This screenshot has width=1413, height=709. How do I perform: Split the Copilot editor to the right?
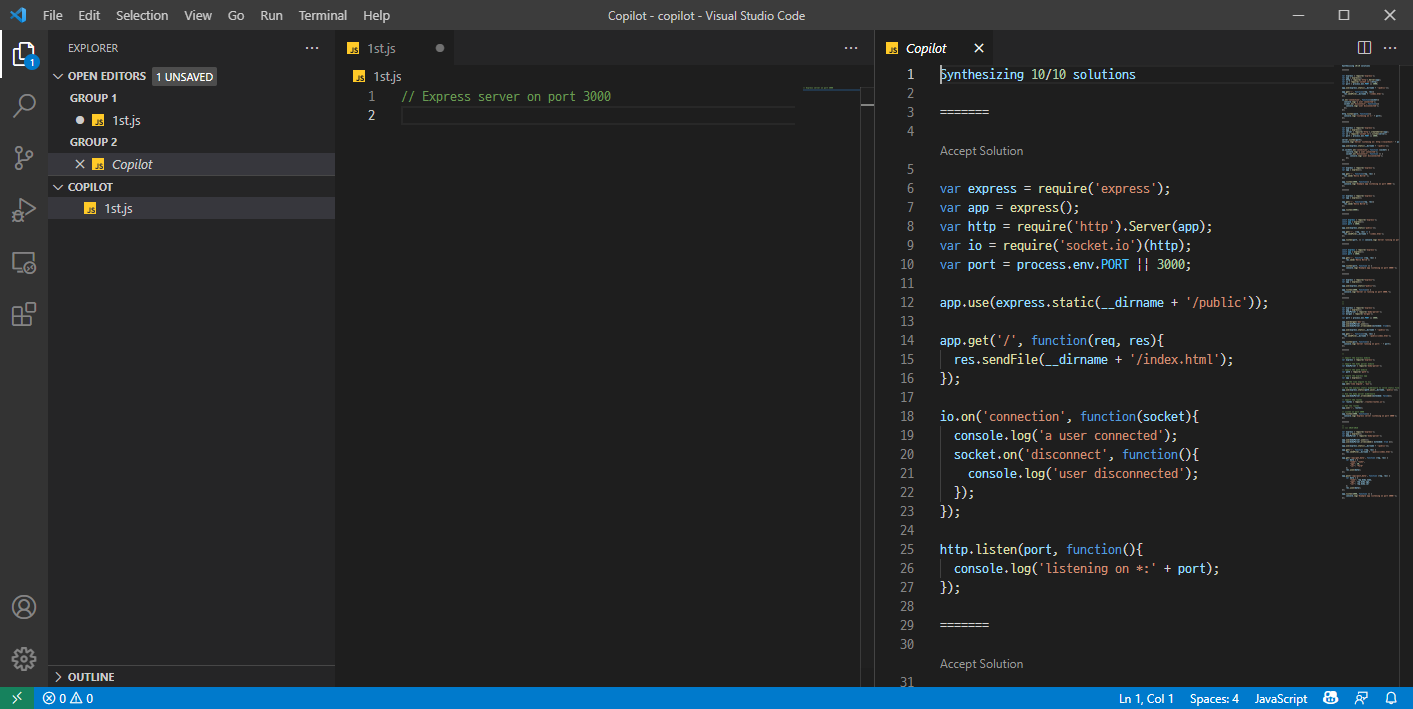[1364, 48]
